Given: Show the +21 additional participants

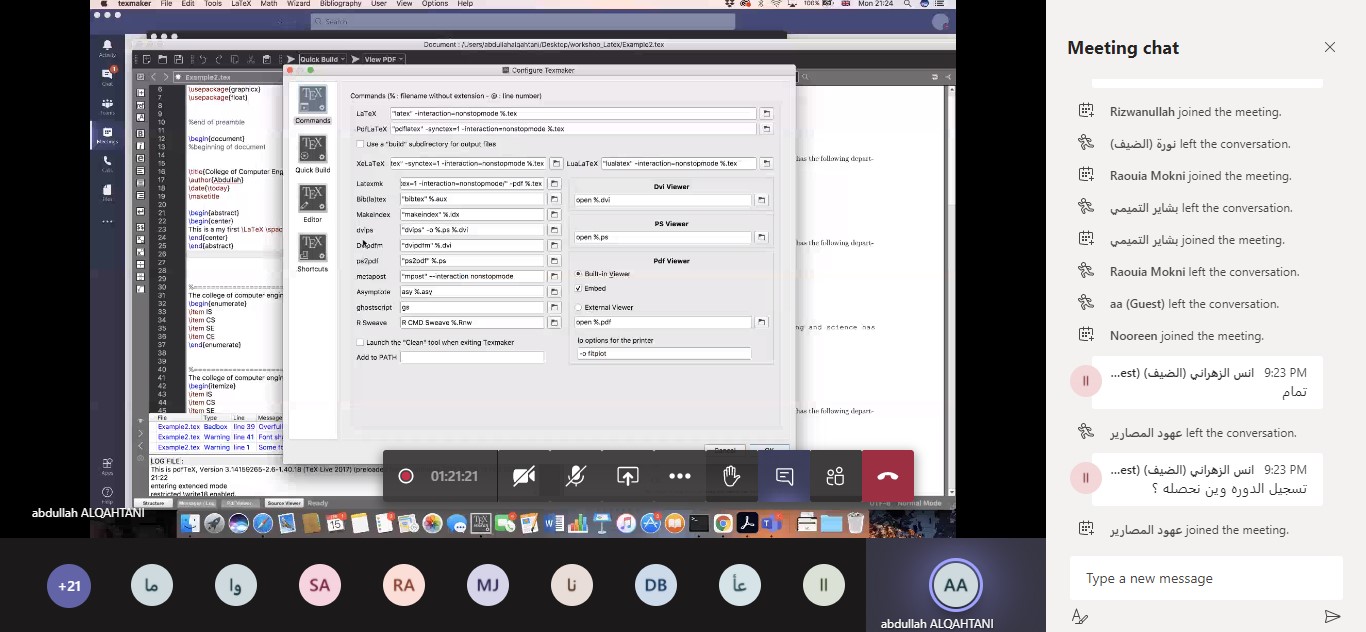Looking at the screenshot, I should point(69,586).
